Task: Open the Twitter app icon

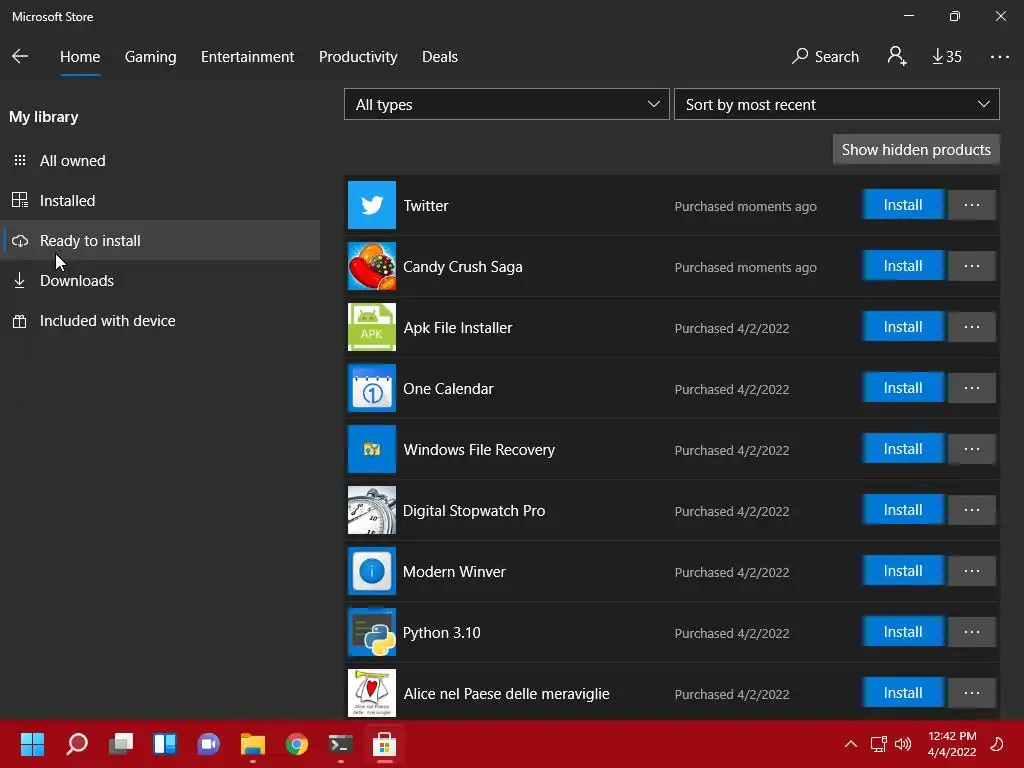Action: [372, 205]
